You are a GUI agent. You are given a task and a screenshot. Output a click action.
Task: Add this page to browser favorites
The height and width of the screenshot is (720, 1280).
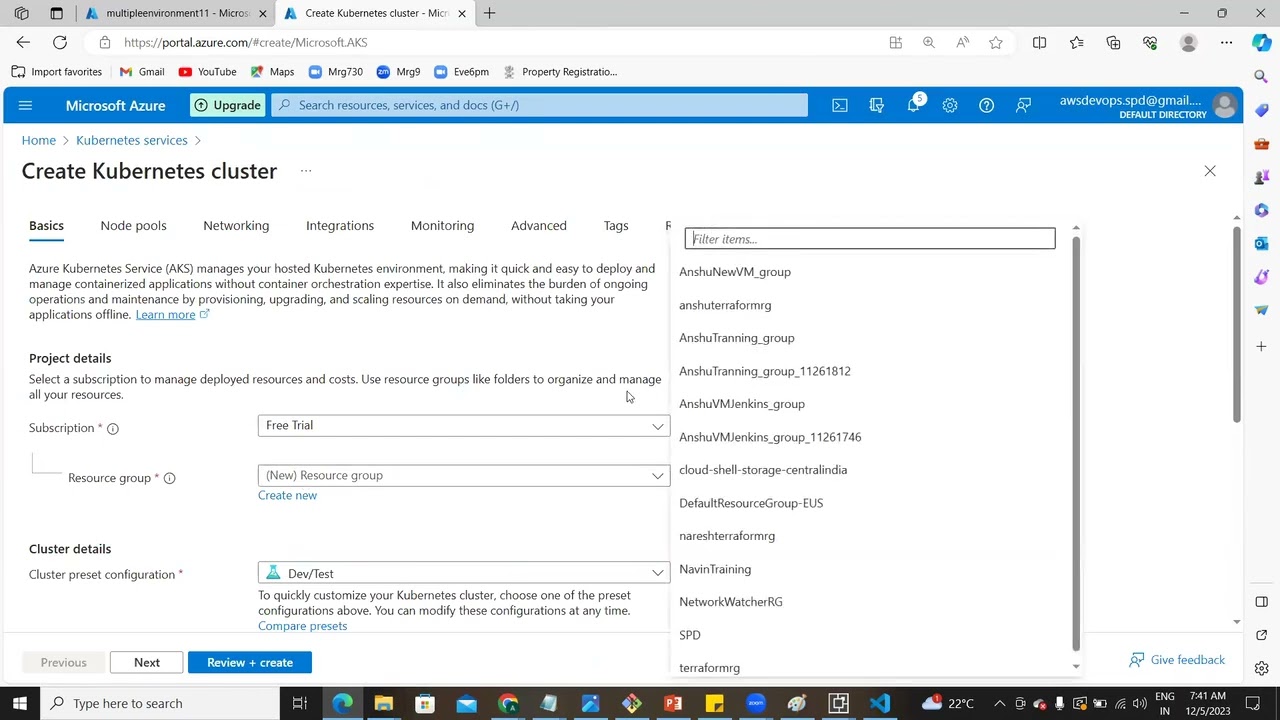996,42
